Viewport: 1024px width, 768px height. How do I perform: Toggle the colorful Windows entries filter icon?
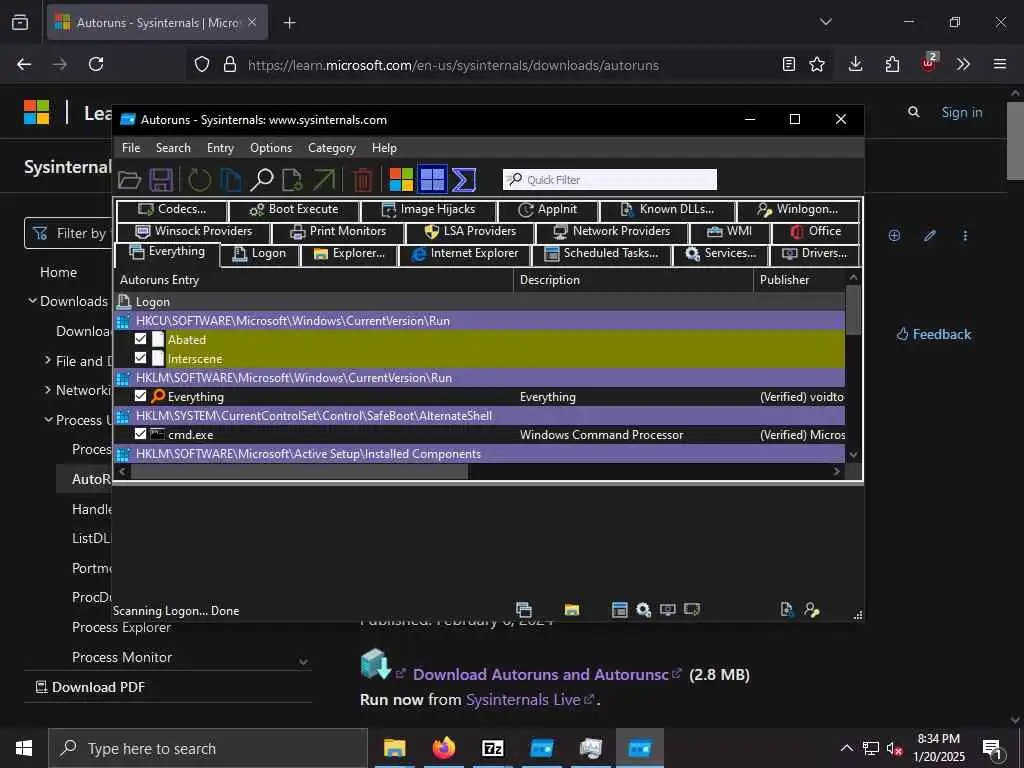(401, 180)
